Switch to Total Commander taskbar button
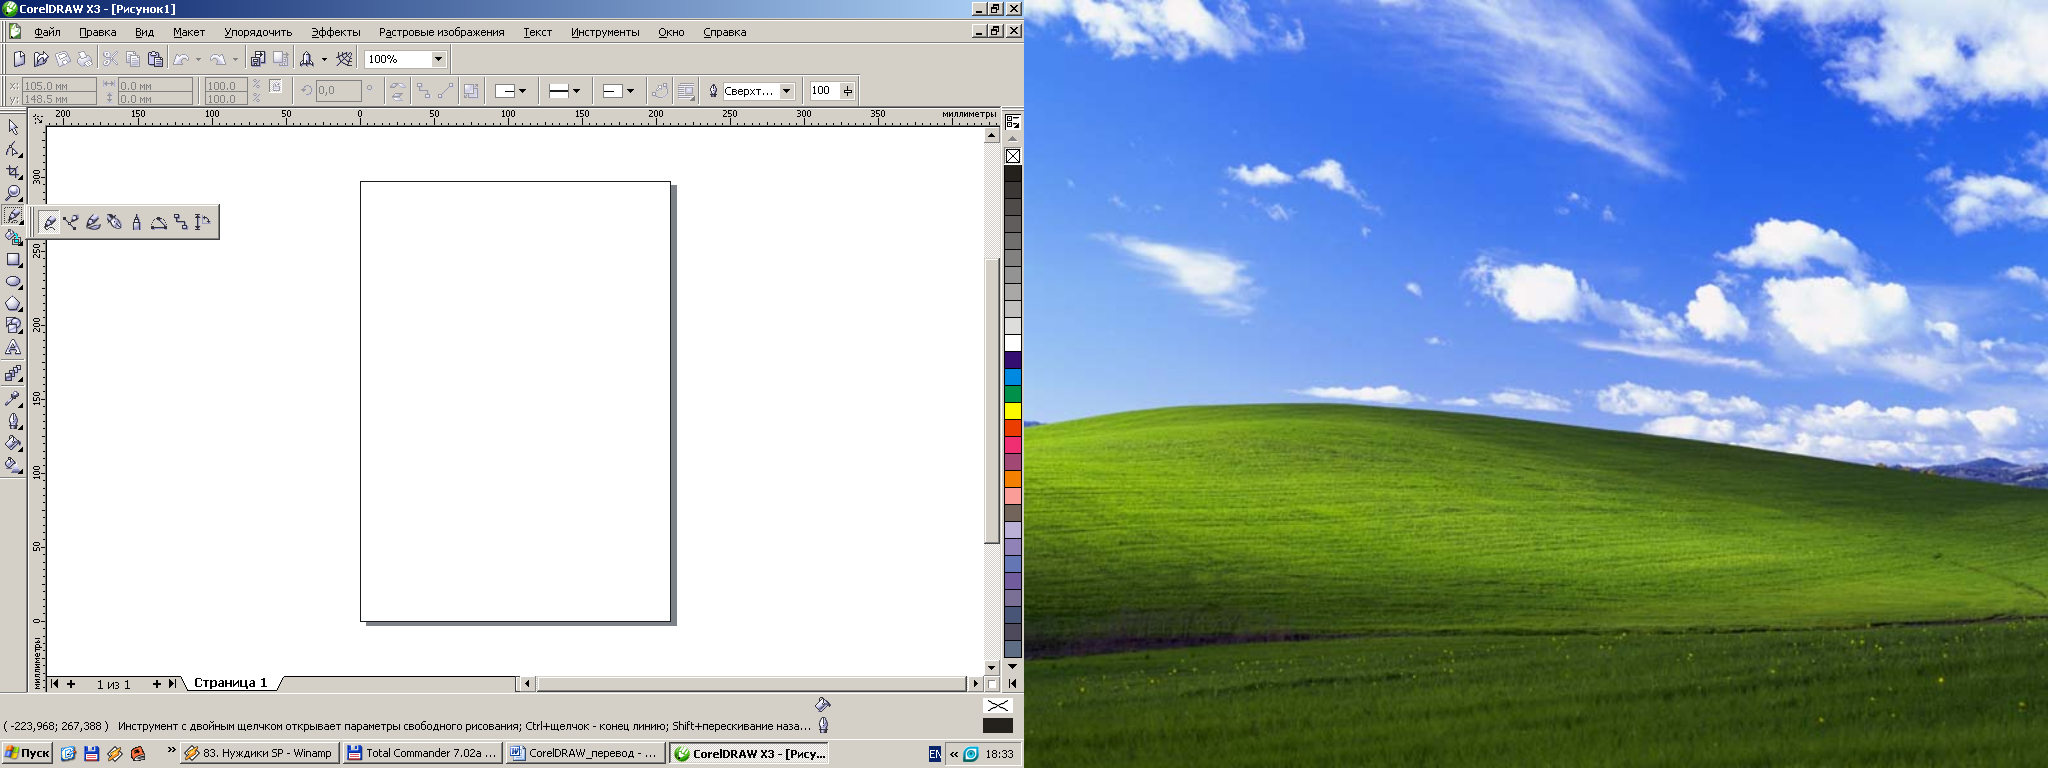The image size is (2048, 768). pos(421,753)
